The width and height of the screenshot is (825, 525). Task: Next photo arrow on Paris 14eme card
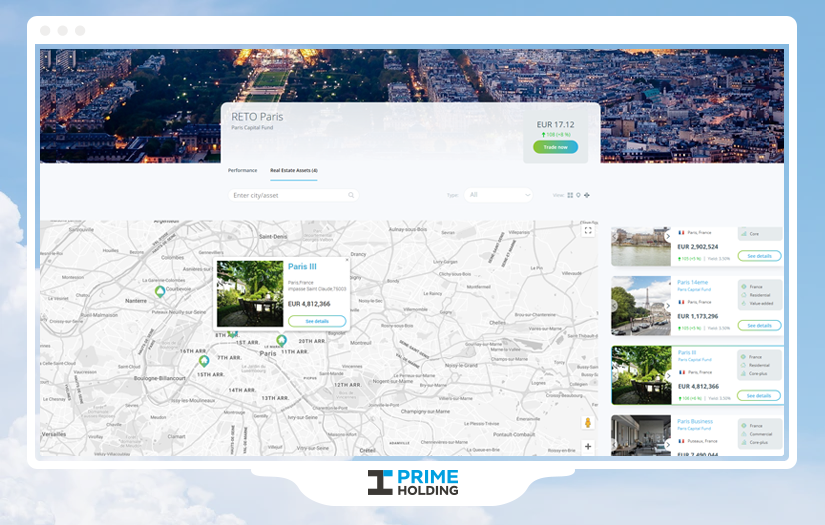pos(668,306)
